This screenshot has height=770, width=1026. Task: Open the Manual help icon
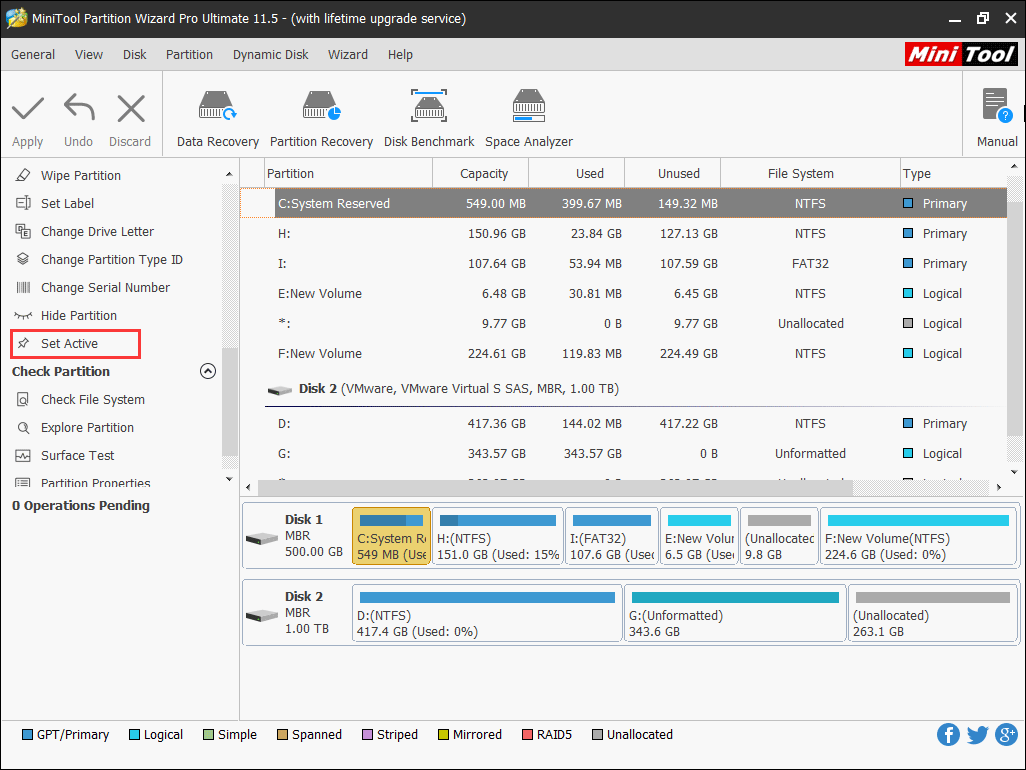coord(997,106)
